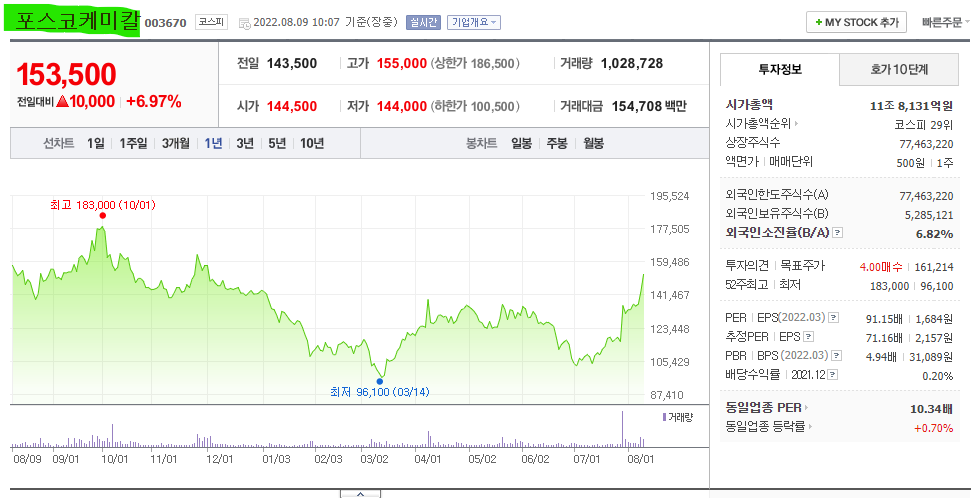
Task: Click the 거래량 1,028,728 value
Action: (632, 63)
